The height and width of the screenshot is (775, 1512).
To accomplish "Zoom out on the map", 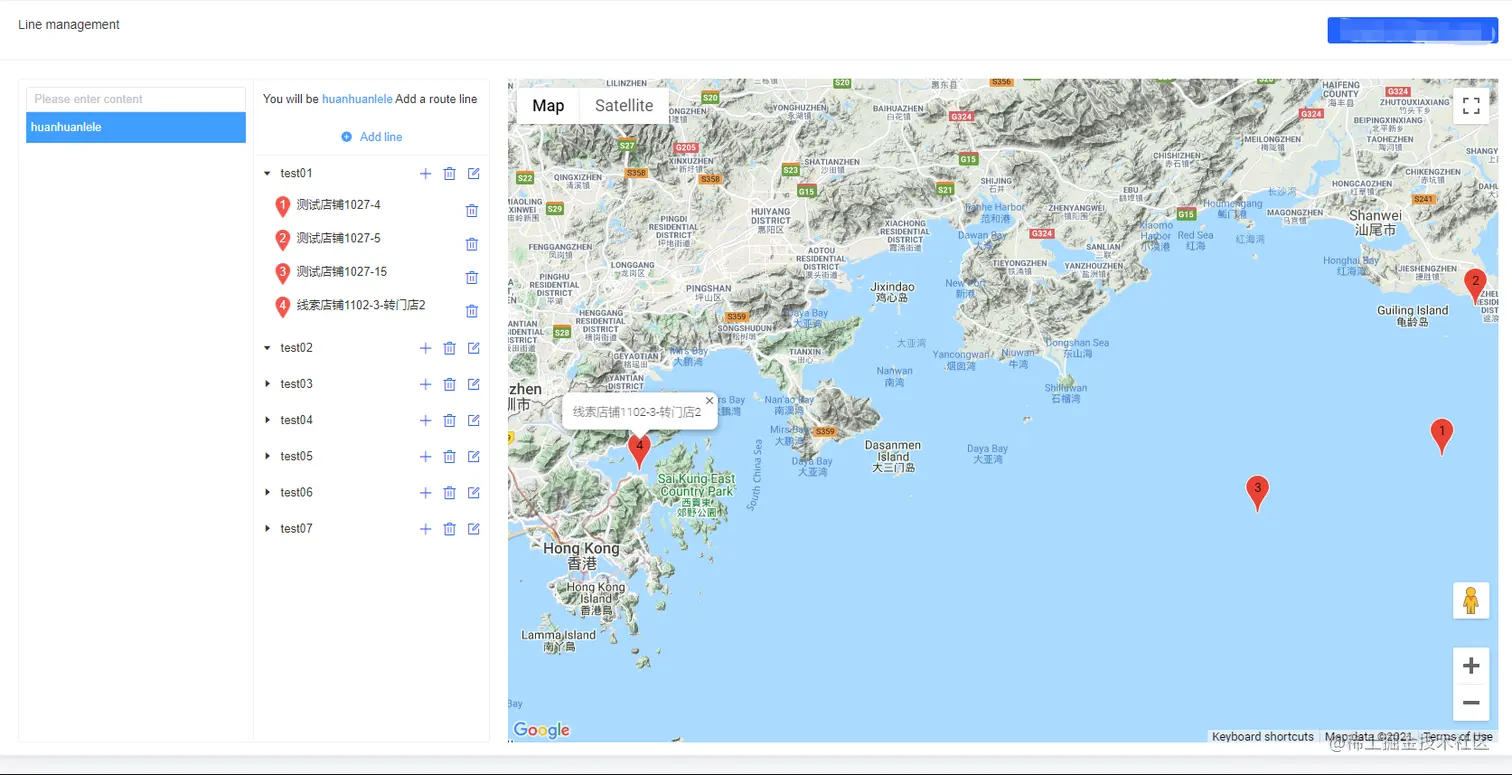I will [x=1471, y=703].
